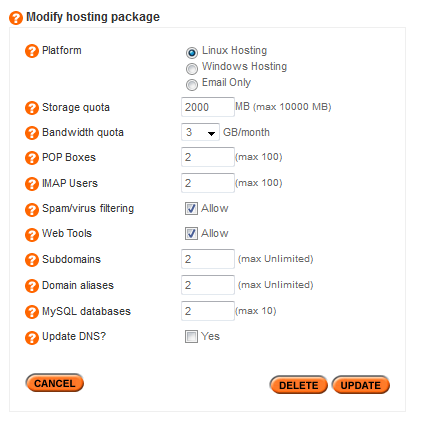The image size is (421, 422).
Task: Open help icon next to Storage quota
Action: tap(32, 108)
